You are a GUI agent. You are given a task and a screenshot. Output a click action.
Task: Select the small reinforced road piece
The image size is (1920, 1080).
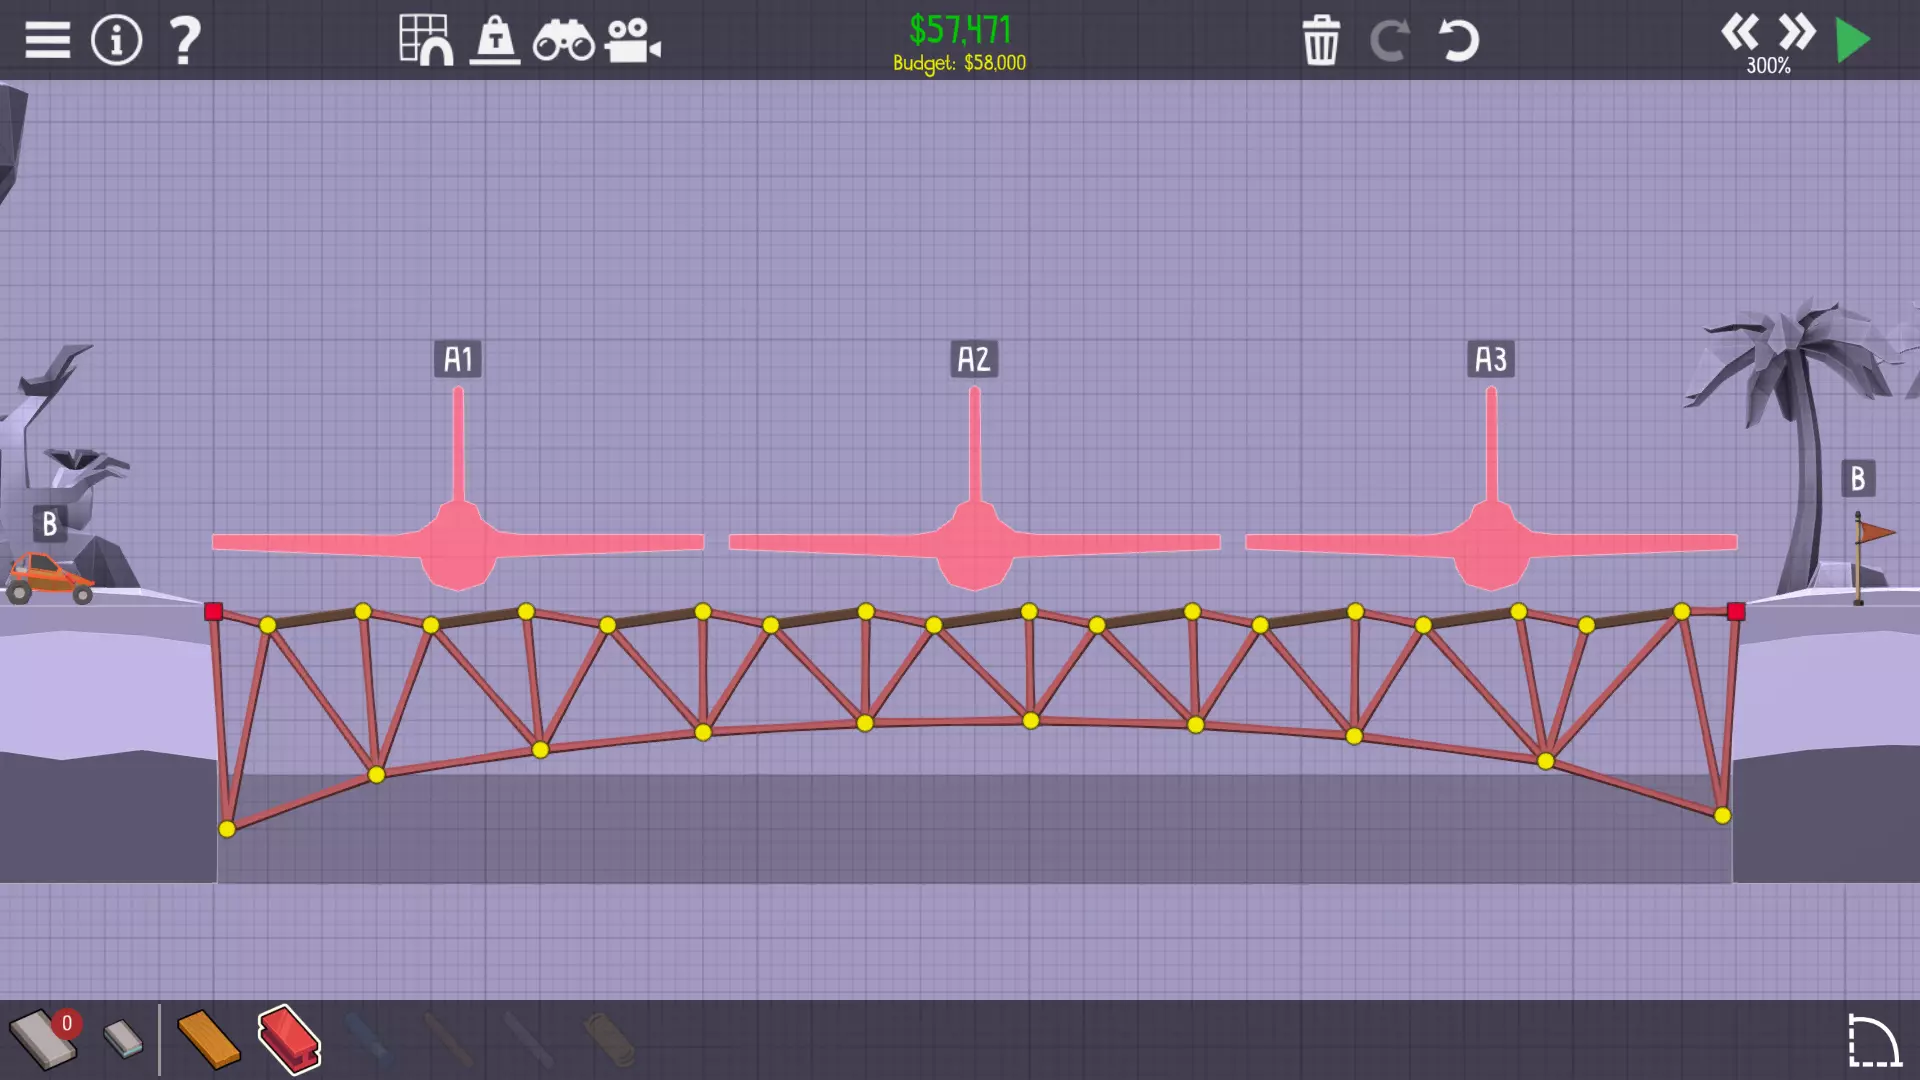pos(124,1039)
